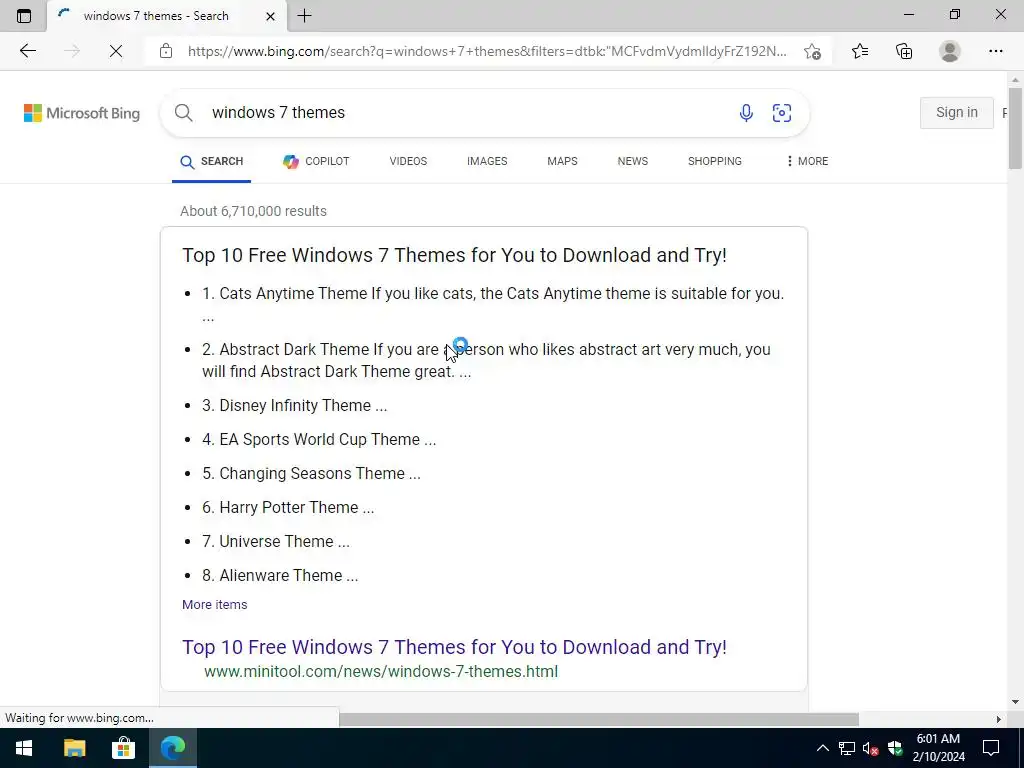Click the Microsoft Bing logo
This screenshot has height=768, width=1024.
tap(82, 113)
